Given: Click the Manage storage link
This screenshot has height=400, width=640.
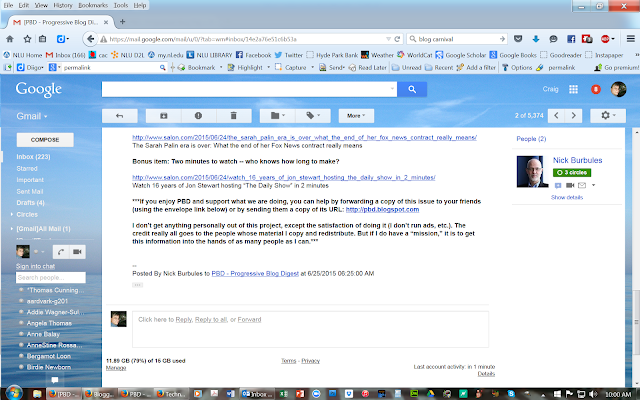Looking at the screenshot, I should pos(116,368).
